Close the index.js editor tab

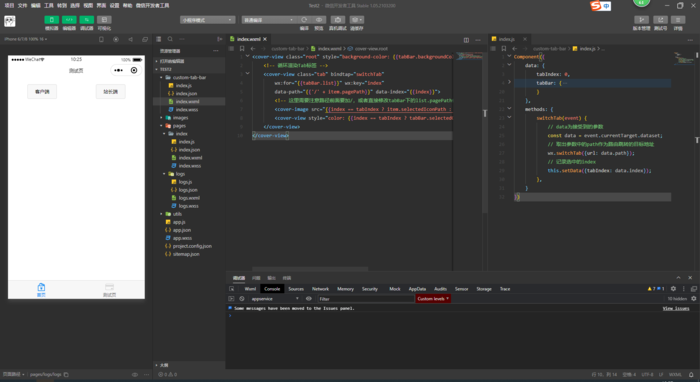(x=525, y=39)
